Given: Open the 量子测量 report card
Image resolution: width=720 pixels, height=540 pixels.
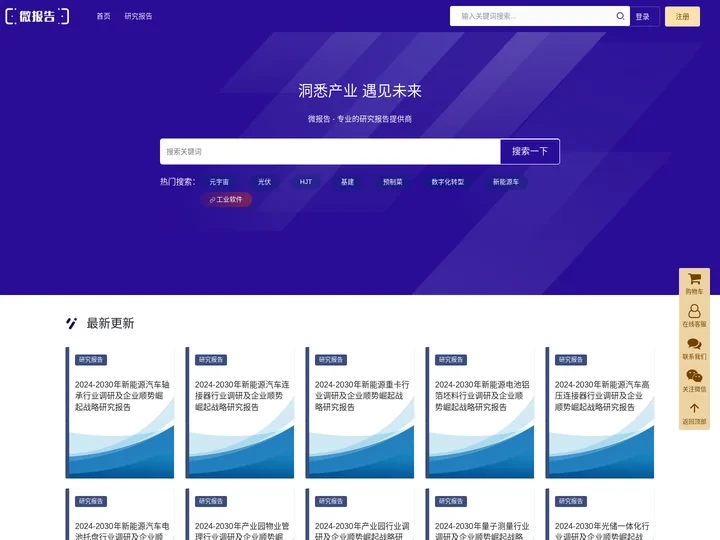Looking at the screenshot, I should [x=480, y=514].
